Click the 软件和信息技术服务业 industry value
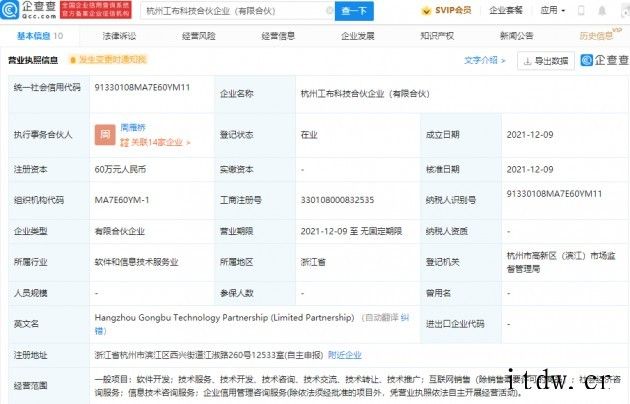This screenshot has width=630, height=404. [x=136, y=262]
